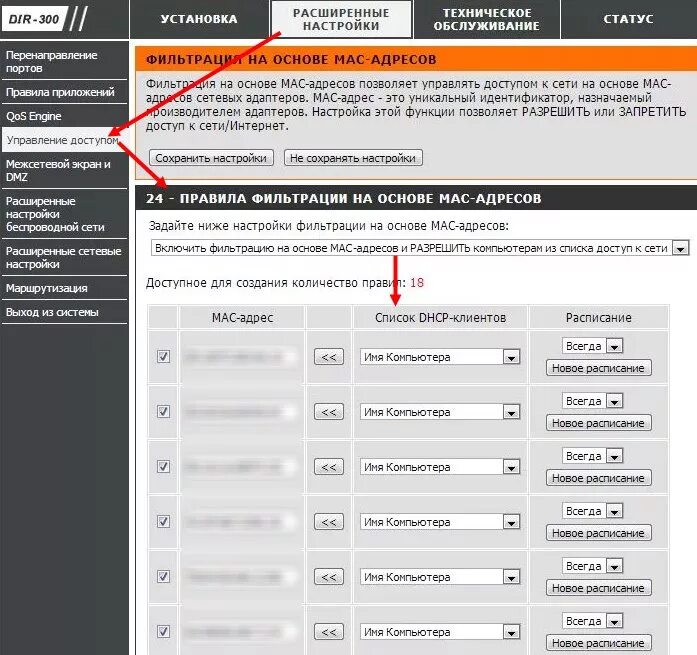Click the << copy button in fifth row
697x655 pixels.
pos(329,577)
